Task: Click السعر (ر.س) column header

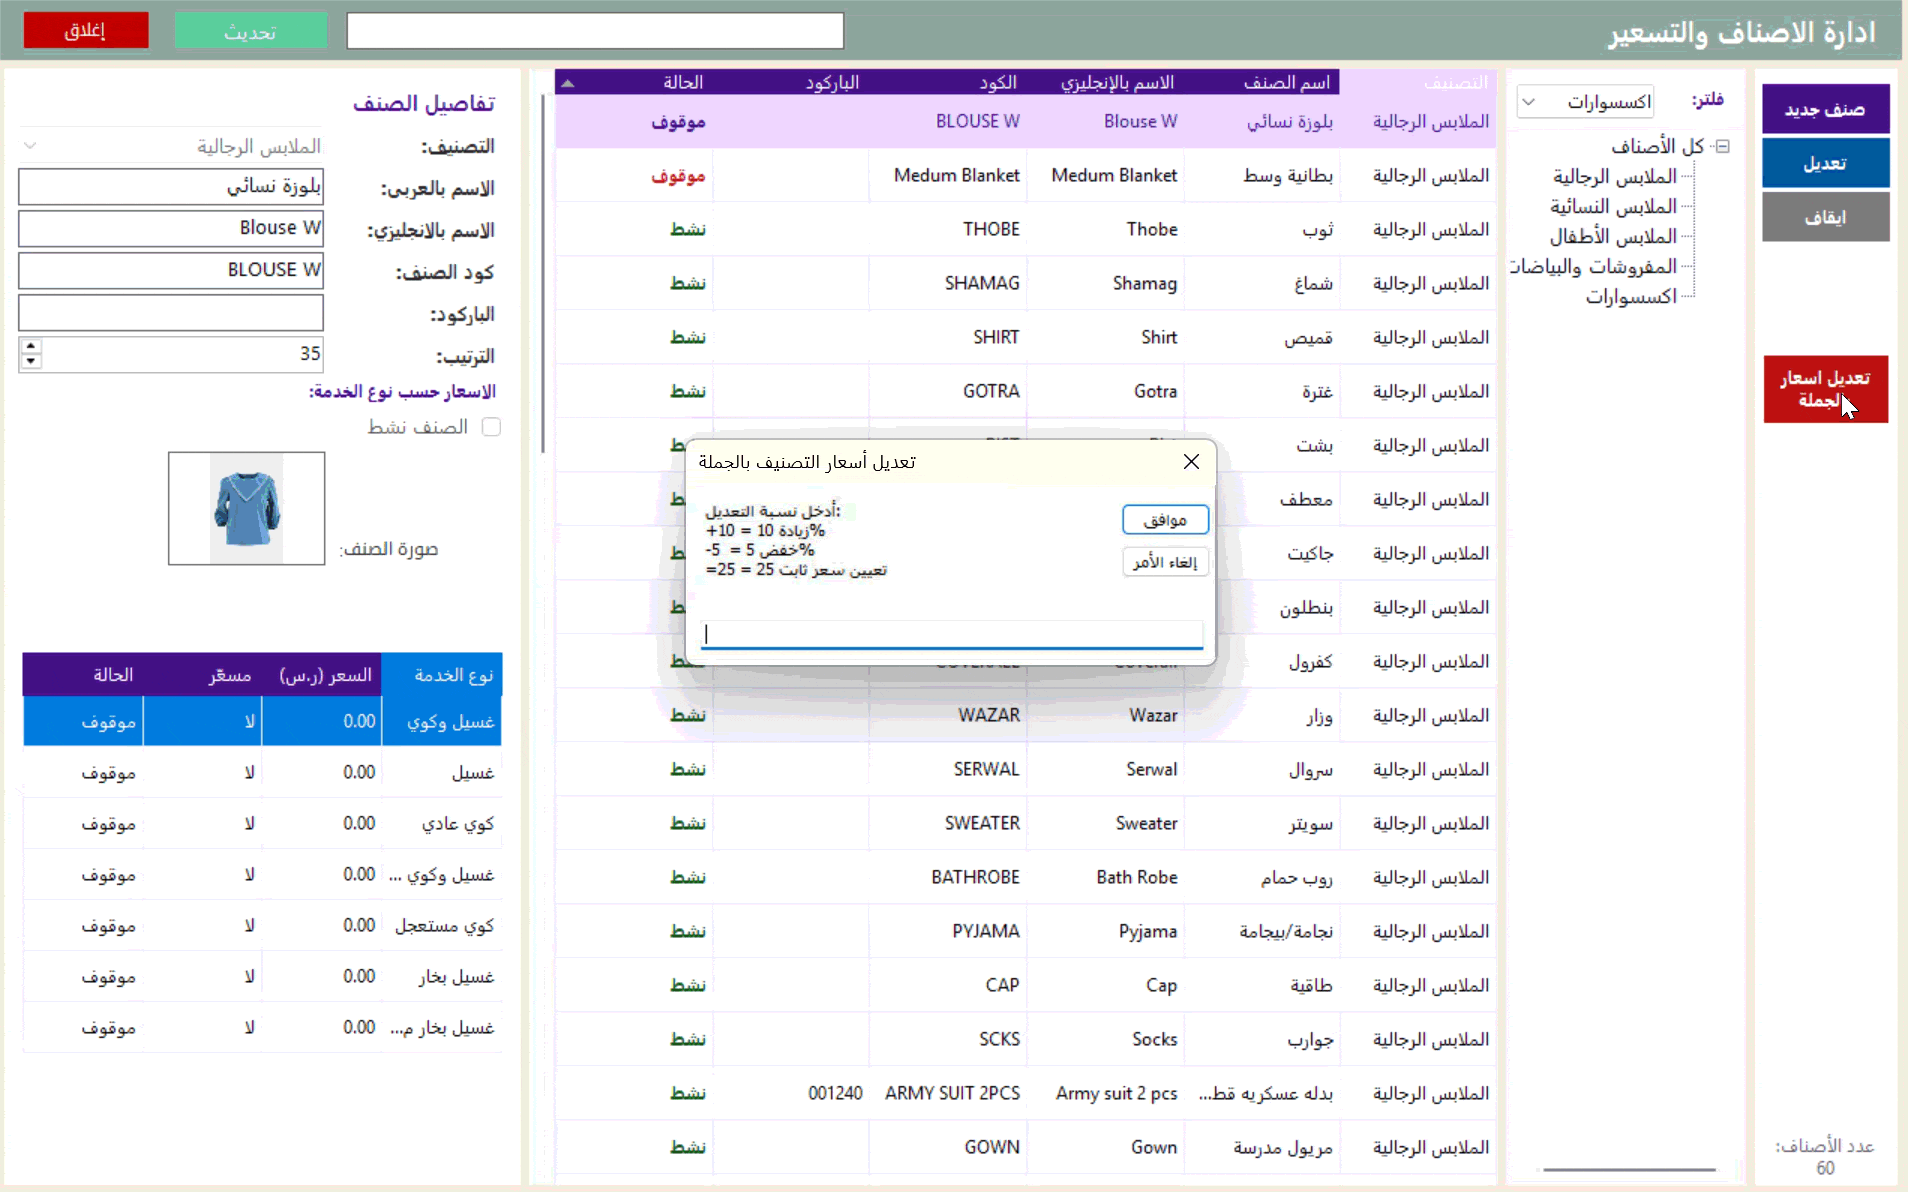Action: (x=322, y=675)
